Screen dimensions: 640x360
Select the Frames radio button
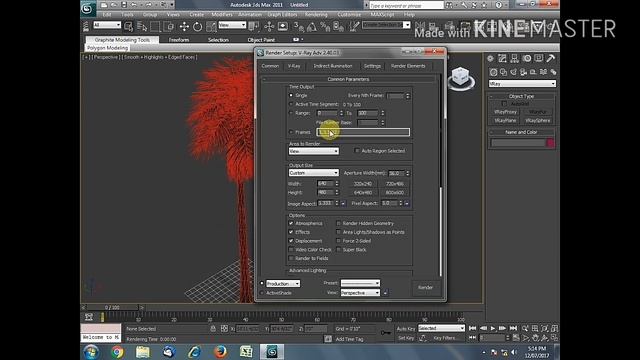click(x=291, y=132)
